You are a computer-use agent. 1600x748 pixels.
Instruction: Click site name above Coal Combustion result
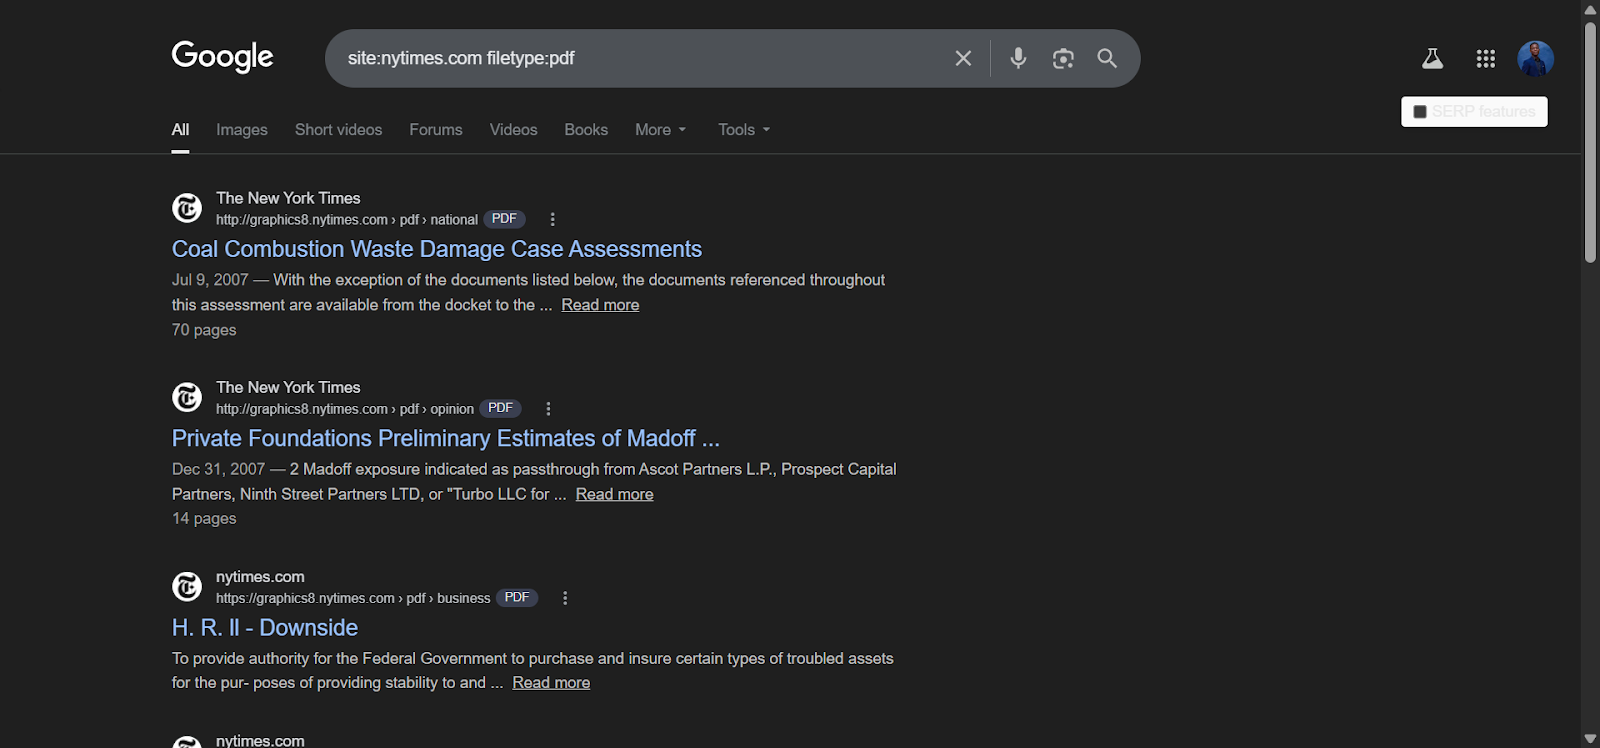(288, 198)
